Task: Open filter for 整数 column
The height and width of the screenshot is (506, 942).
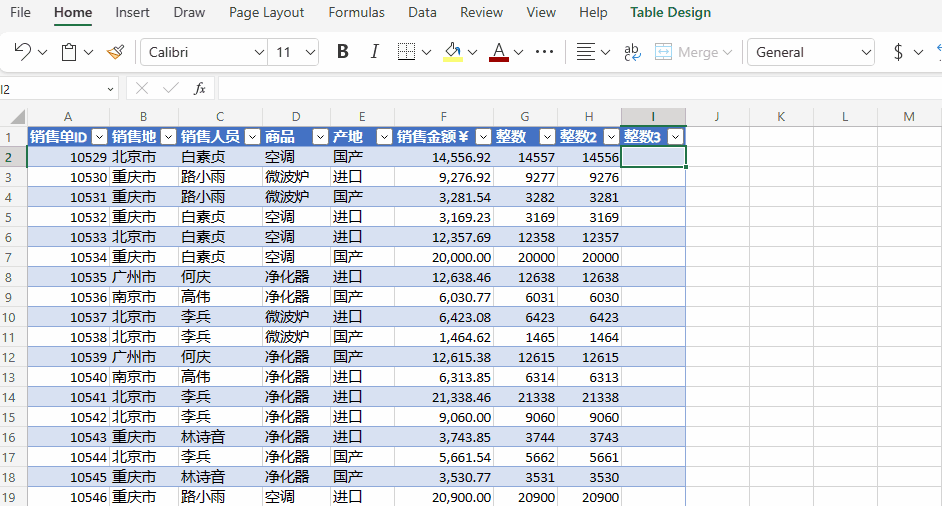Action: click(x=547, y=137)
